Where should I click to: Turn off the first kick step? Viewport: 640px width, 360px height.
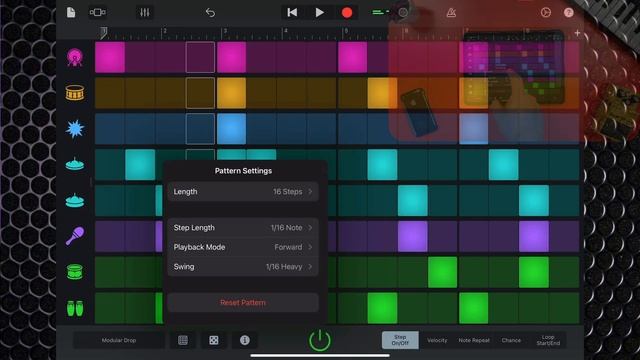pos(110,57)
